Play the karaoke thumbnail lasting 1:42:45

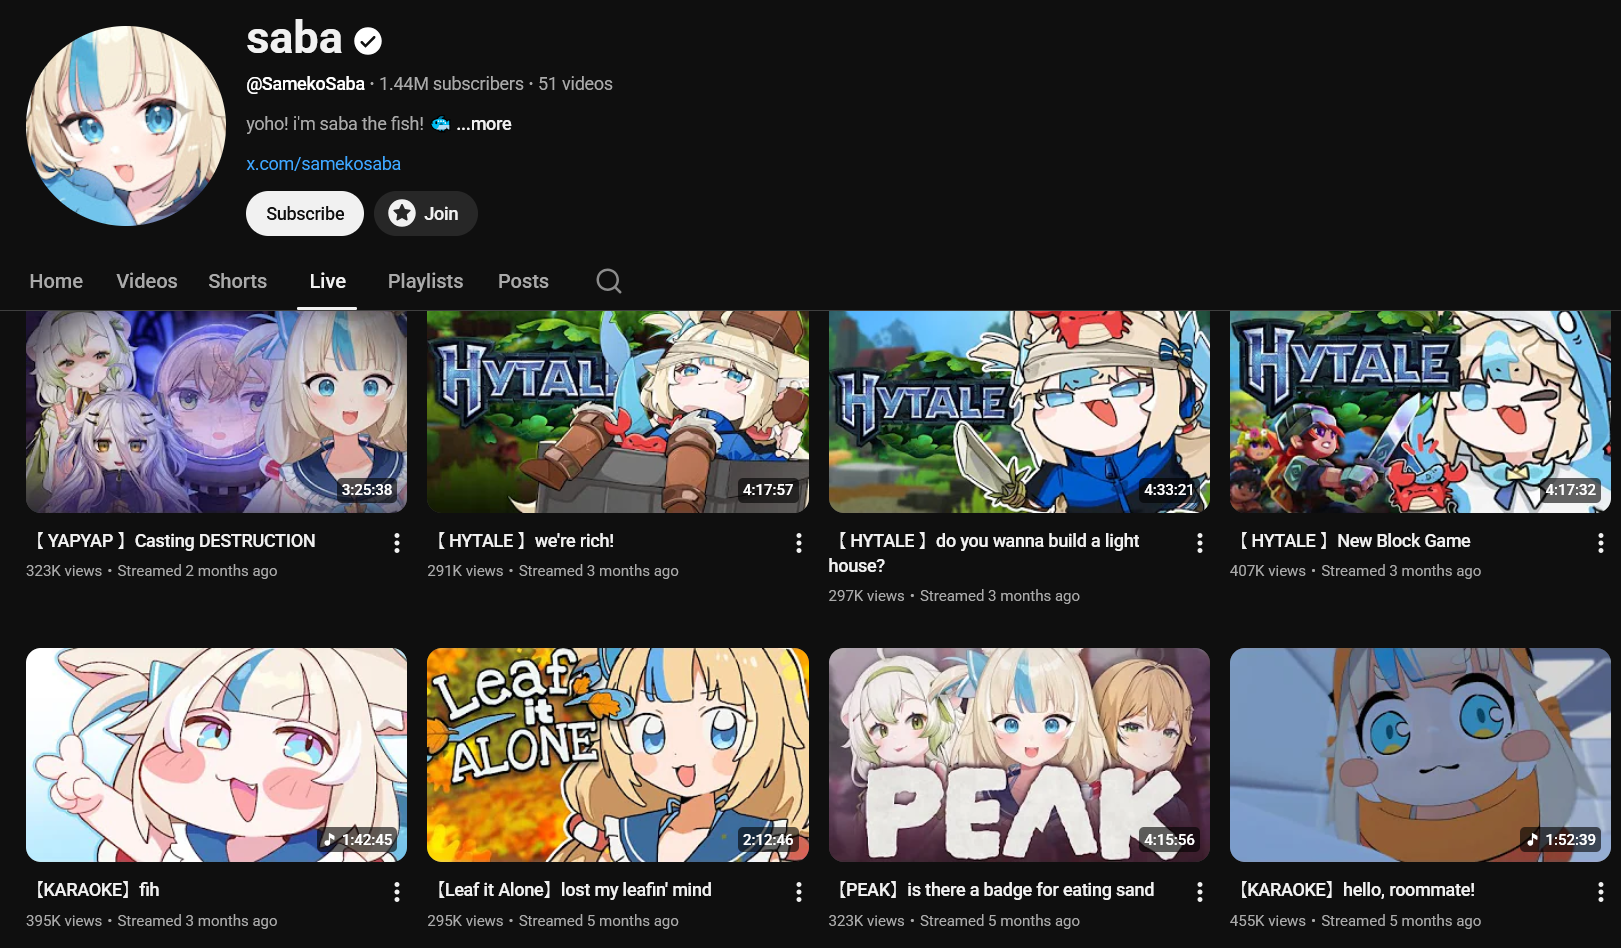[216, 755]
